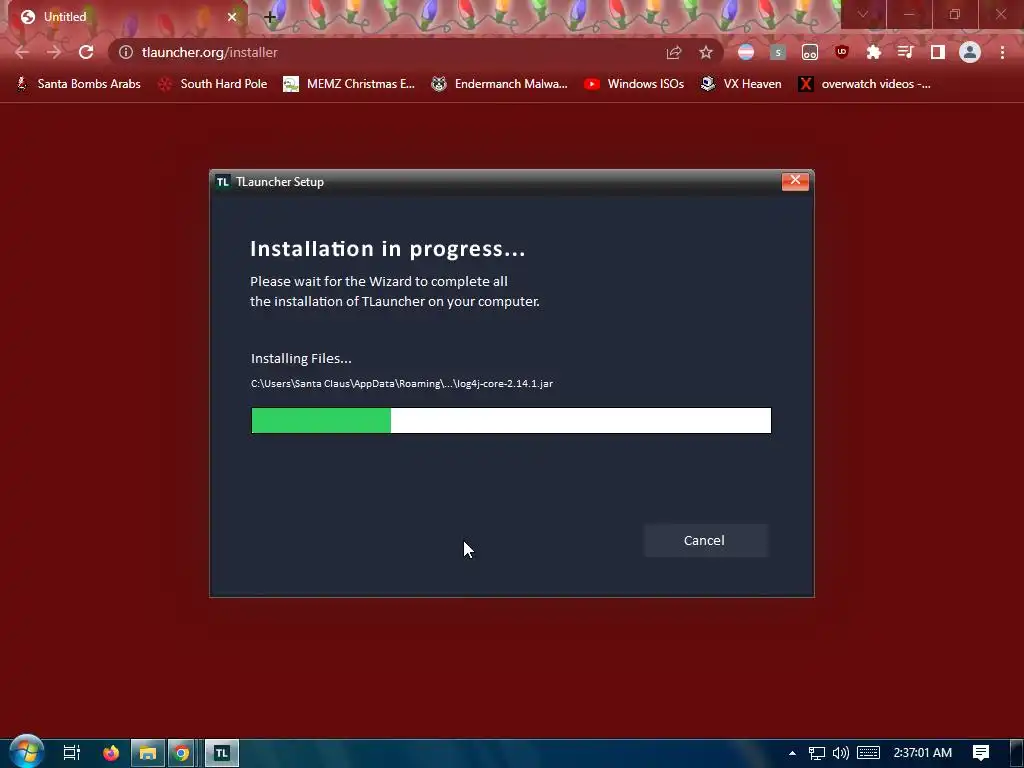
Task: Open MEMZ Christmas bookmark
Action: click(349, 84)
